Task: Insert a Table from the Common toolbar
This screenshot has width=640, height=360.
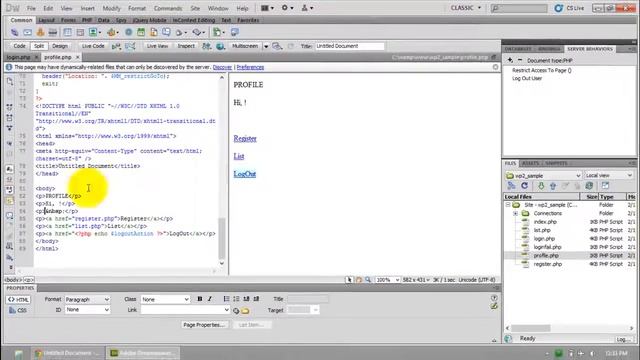Action: click(x=67, y=32)
